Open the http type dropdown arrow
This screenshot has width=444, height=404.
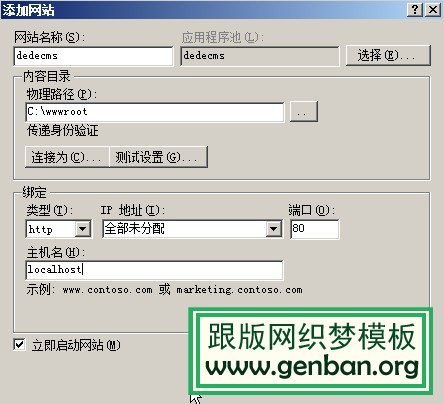coord(83,229)
